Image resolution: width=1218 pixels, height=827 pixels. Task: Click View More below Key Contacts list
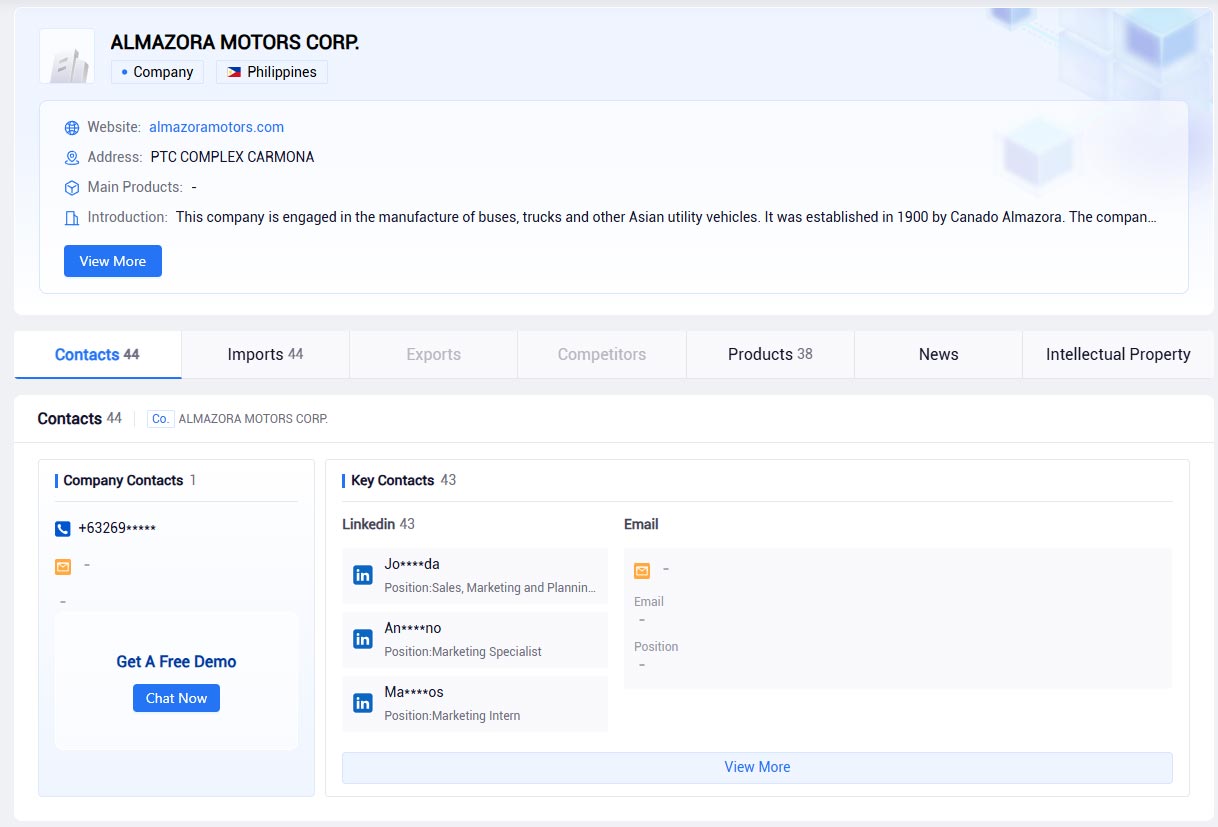click(757, 768)
